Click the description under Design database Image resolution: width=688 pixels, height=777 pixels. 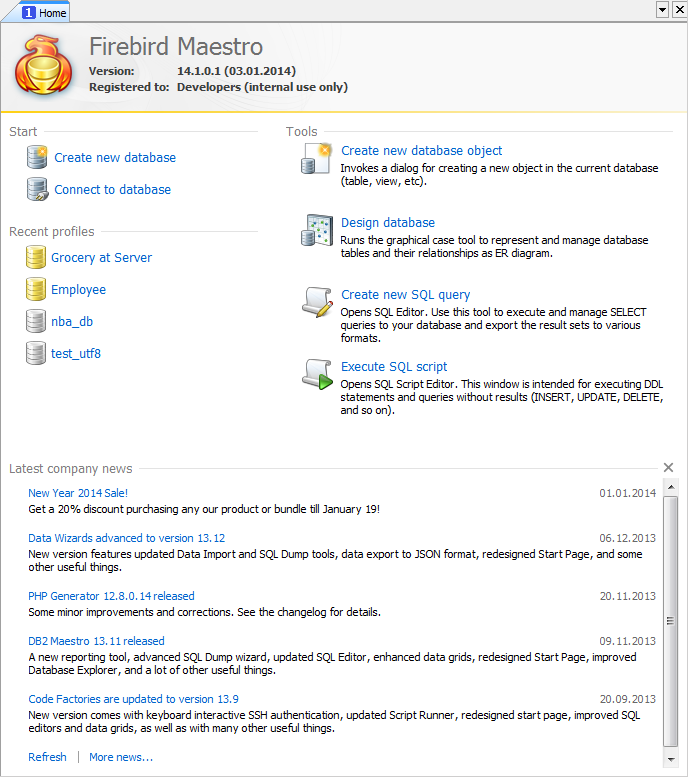pos(494,247)
